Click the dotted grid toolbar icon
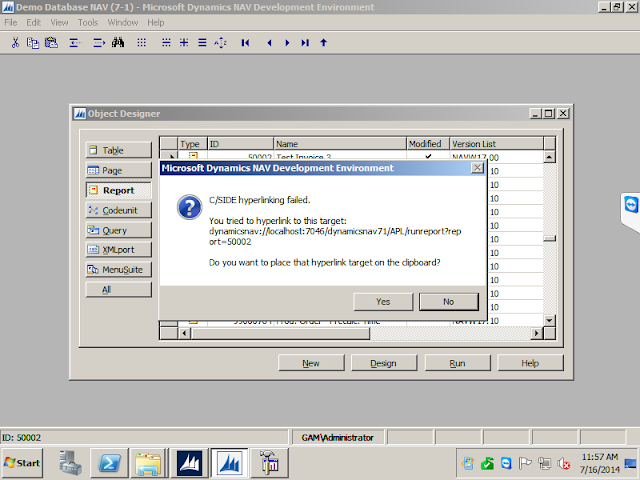The image size is (640, 480). tap(141, 42)
